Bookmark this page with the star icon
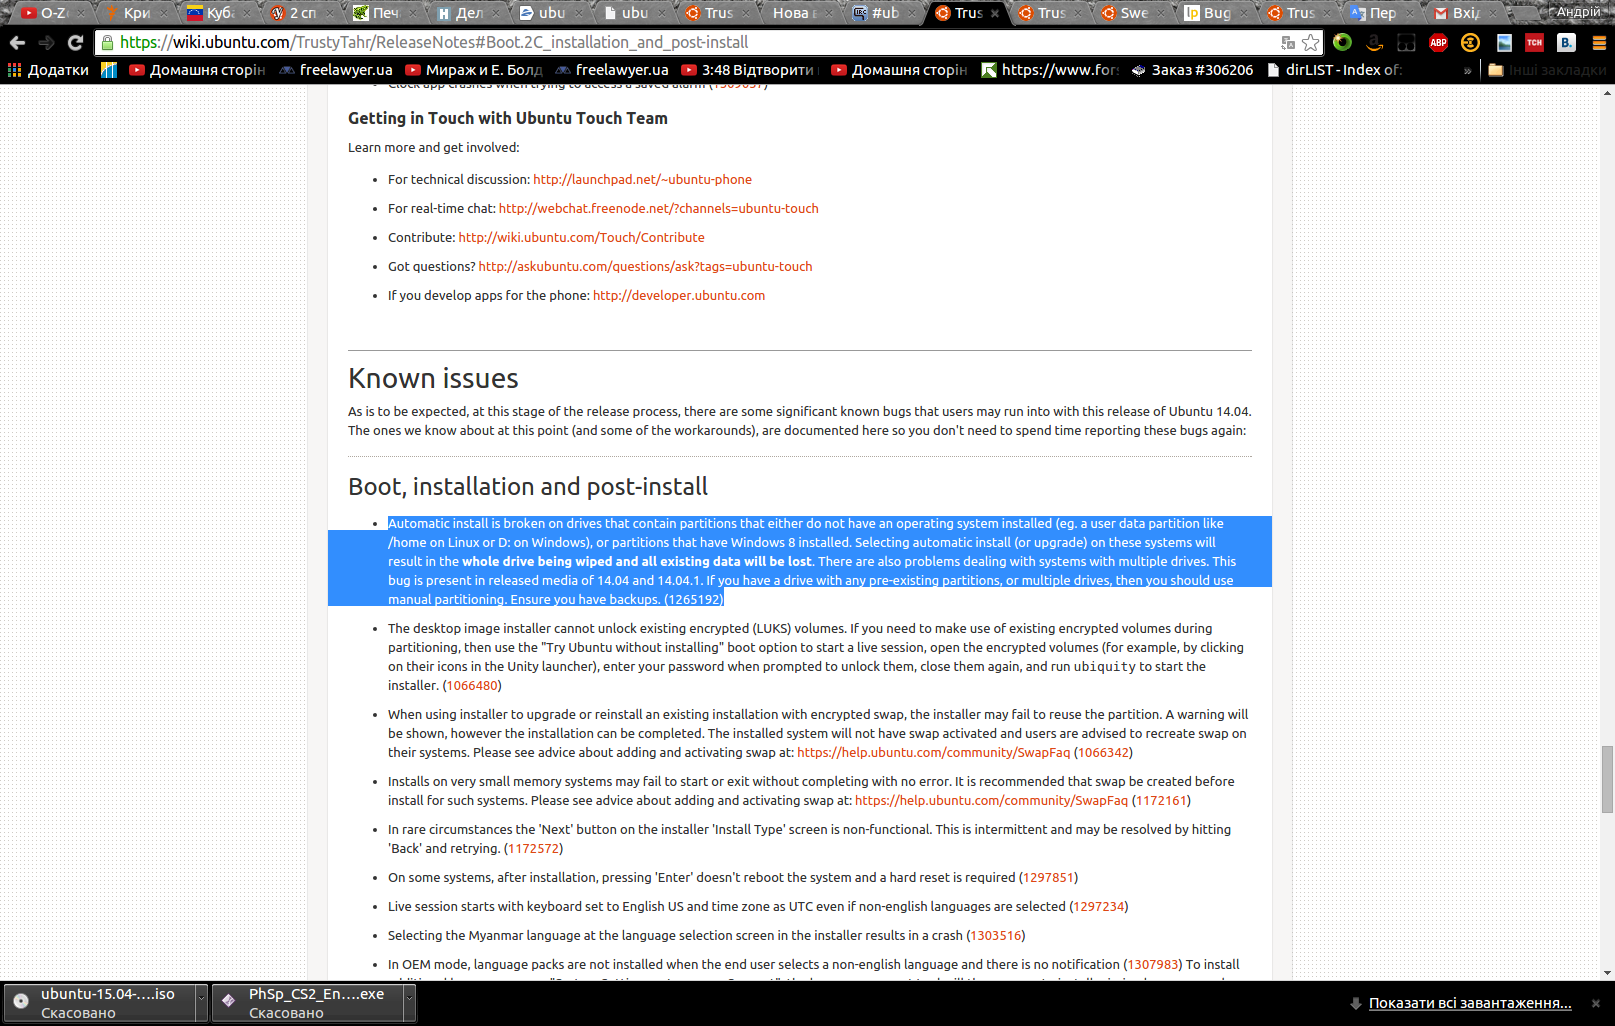This screenshot has width=1615, height=1026. (x=1310, y=43)
